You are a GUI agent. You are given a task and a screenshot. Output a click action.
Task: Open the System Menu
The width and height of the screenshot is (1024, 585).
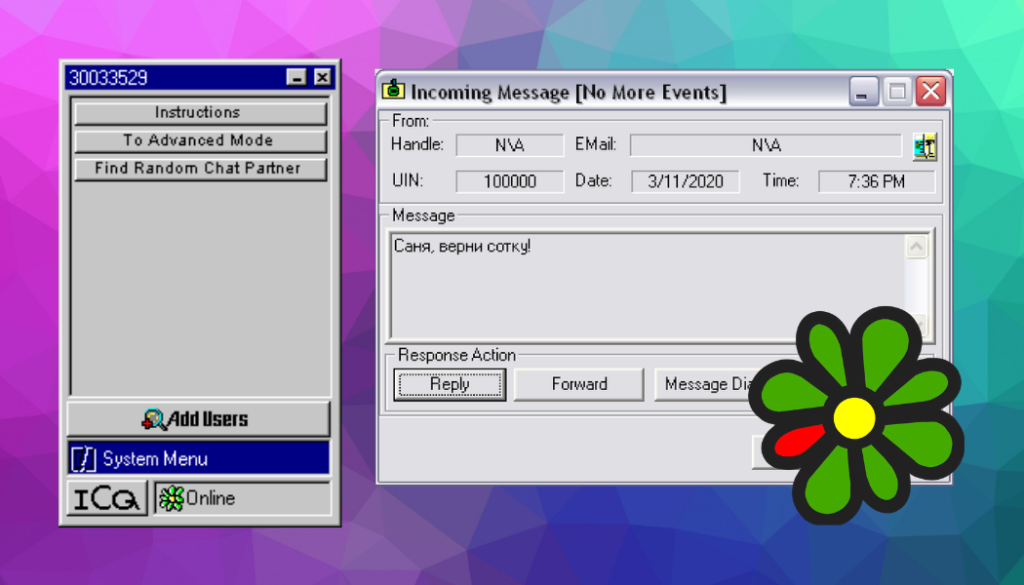pyautogui.click(x=199, y=458)
